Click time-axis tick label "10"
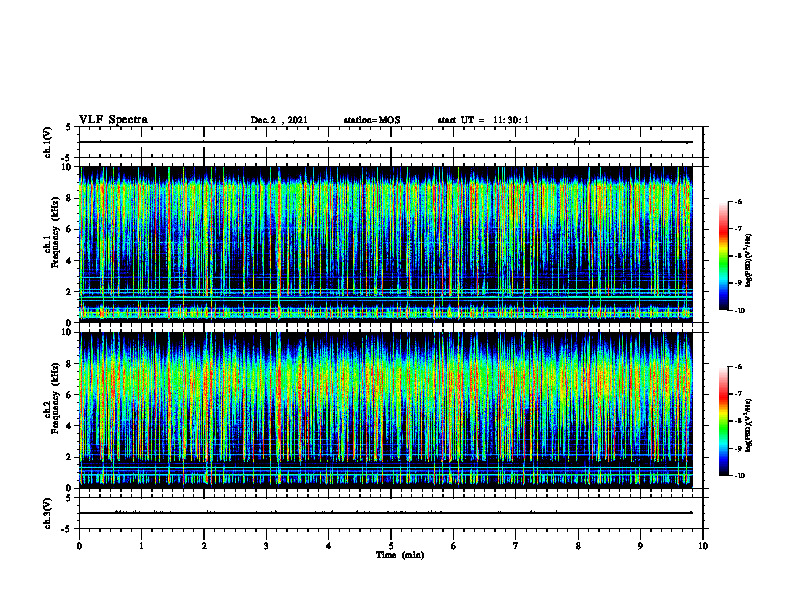The image size is (792, 612). 703,546
